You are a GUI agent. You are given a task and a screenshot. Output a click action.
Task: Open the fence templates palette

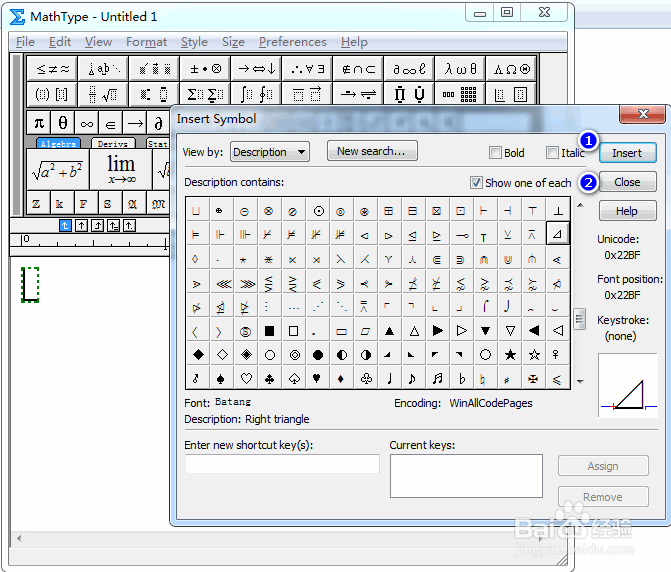click(52, 94)
